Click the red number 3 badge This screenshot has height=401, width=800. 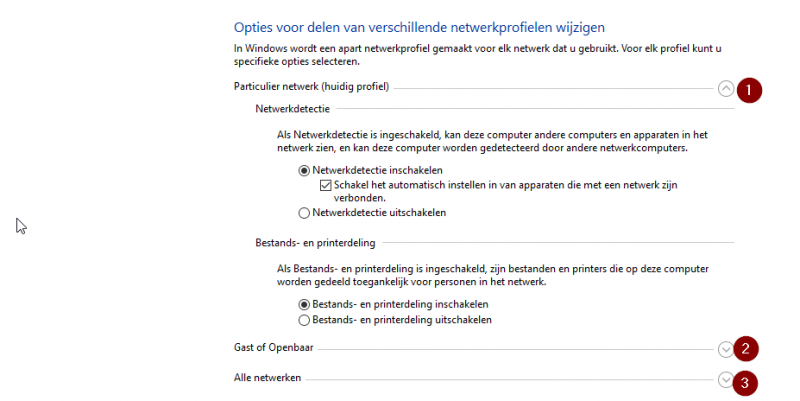(746, 381)
